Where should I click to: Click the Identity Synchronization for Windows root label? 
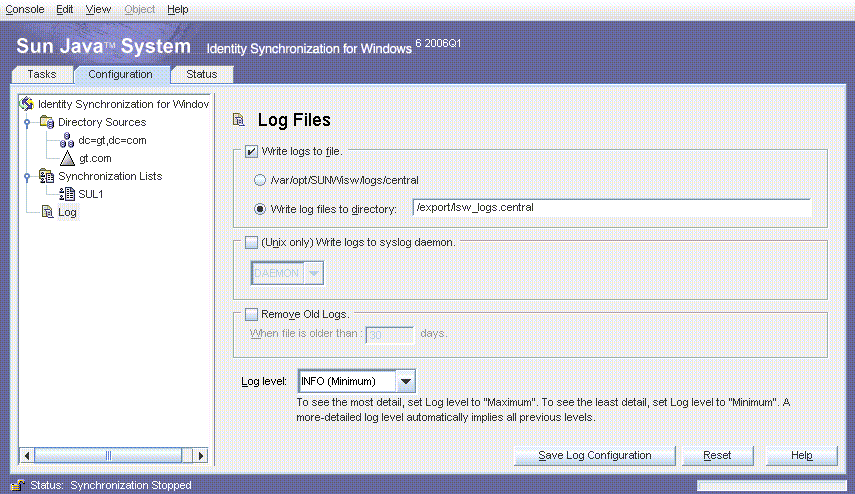123,104
